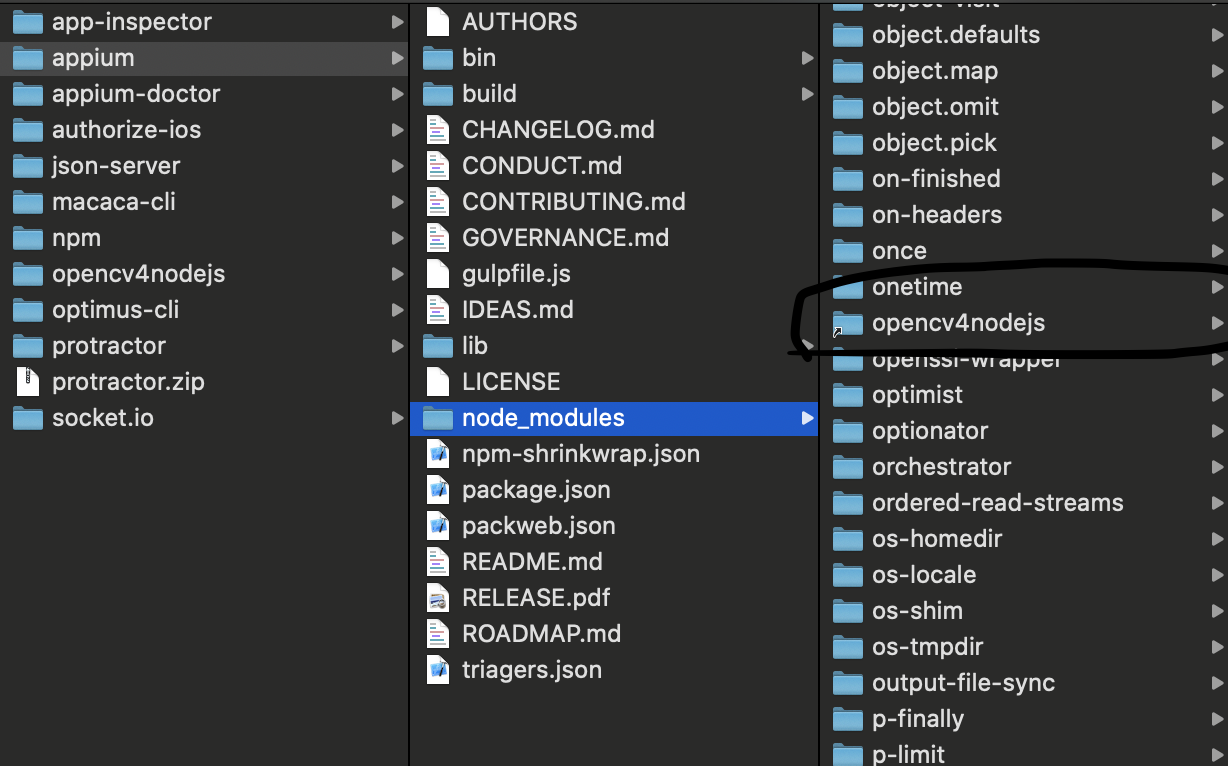Click the lib folder icon
This screenshot has height=766, width=1228.
(438, 346)
